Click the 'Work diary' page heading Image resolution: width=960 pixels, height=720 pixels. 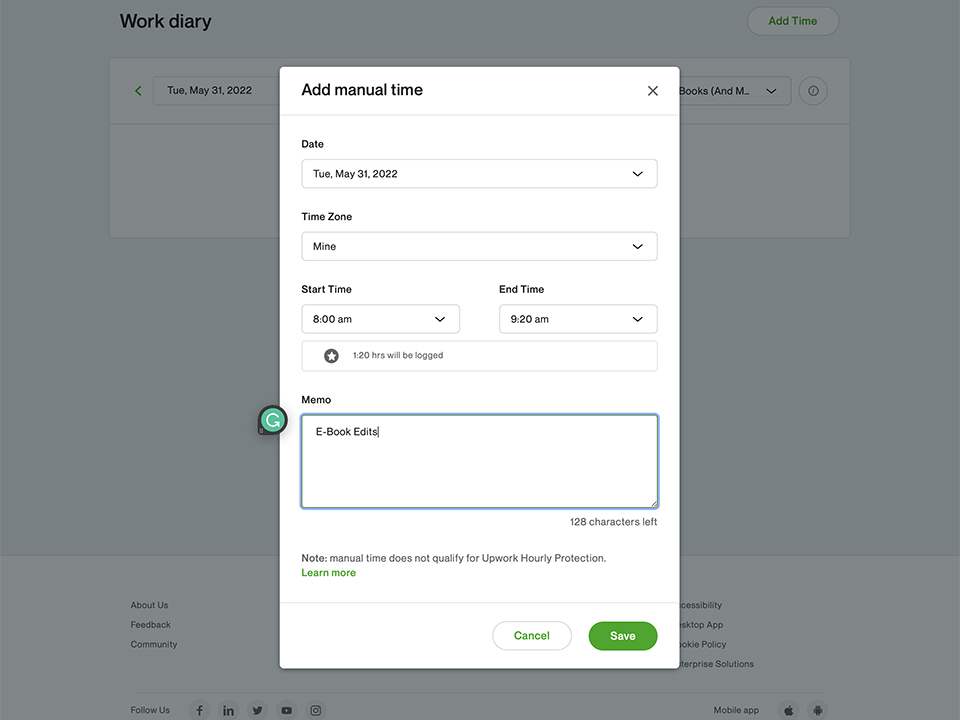pyautogui.click(x=165, y=21)
